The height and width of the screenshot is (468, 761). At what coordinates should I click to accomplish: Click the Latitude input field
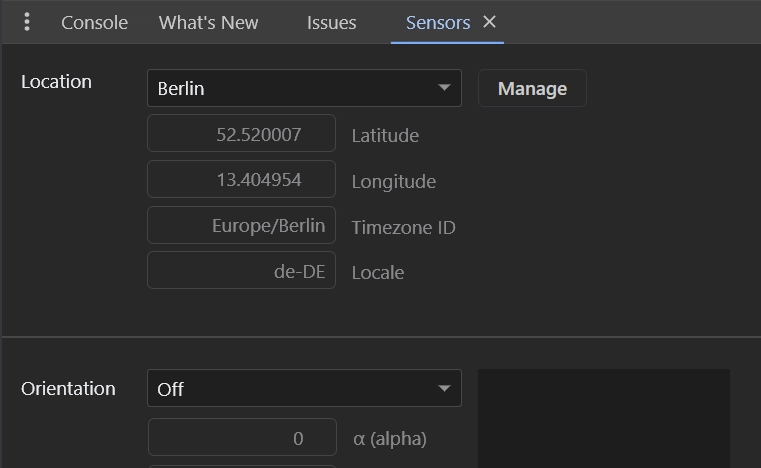click(x=242, y=133)
